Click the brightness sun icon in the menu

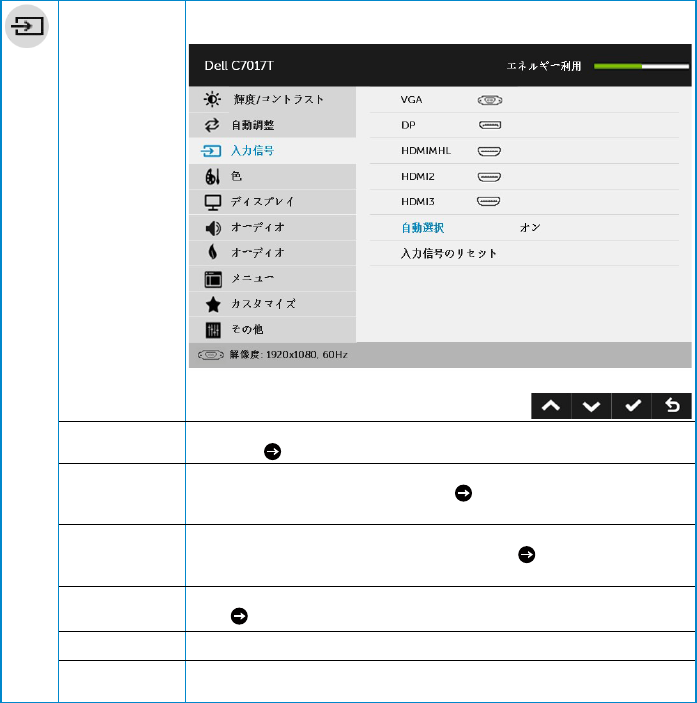pos(212,99)
